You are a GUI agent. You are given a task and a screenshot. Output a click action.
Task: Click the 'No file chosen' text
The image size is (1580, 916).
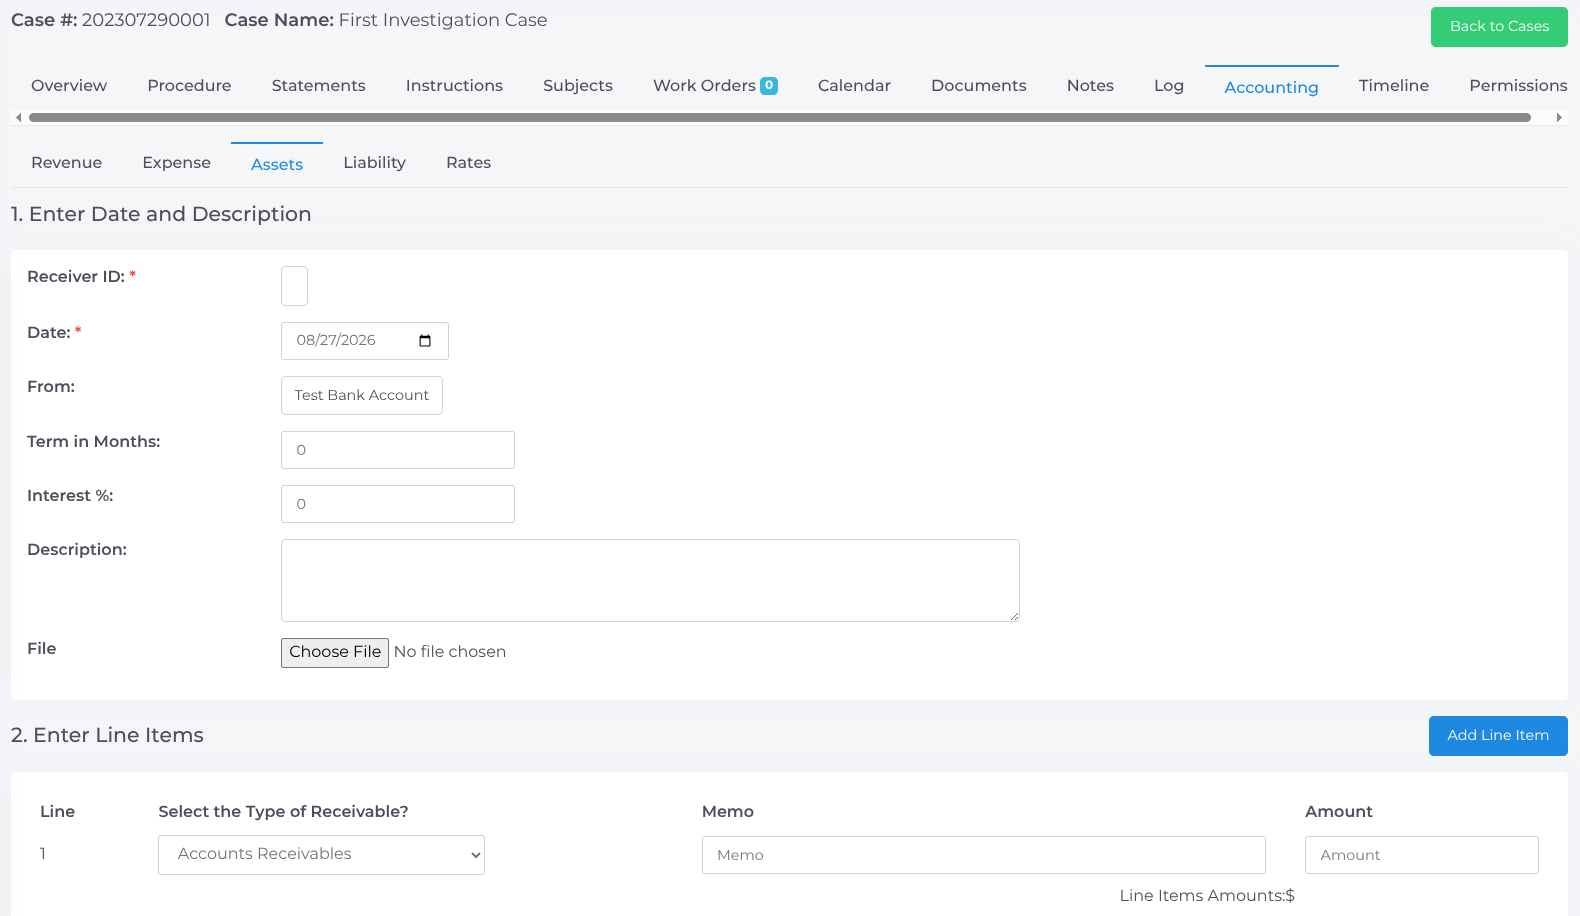pos(450,652)
